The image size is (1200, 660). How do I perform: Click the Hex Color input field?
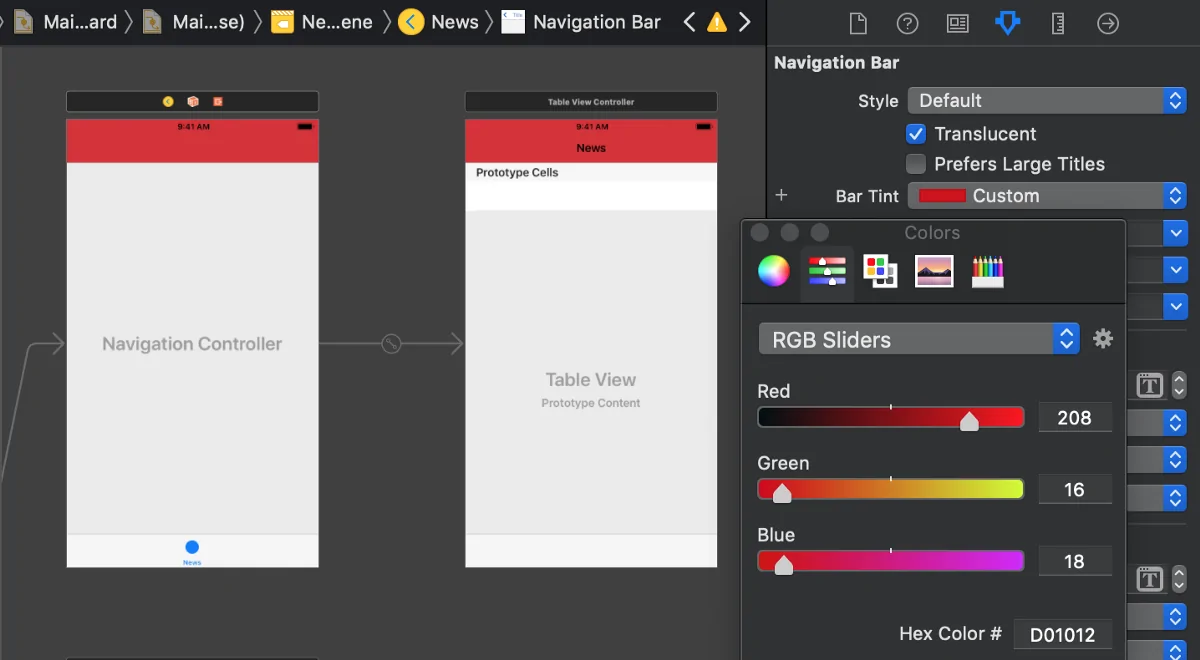point(1062,634)
